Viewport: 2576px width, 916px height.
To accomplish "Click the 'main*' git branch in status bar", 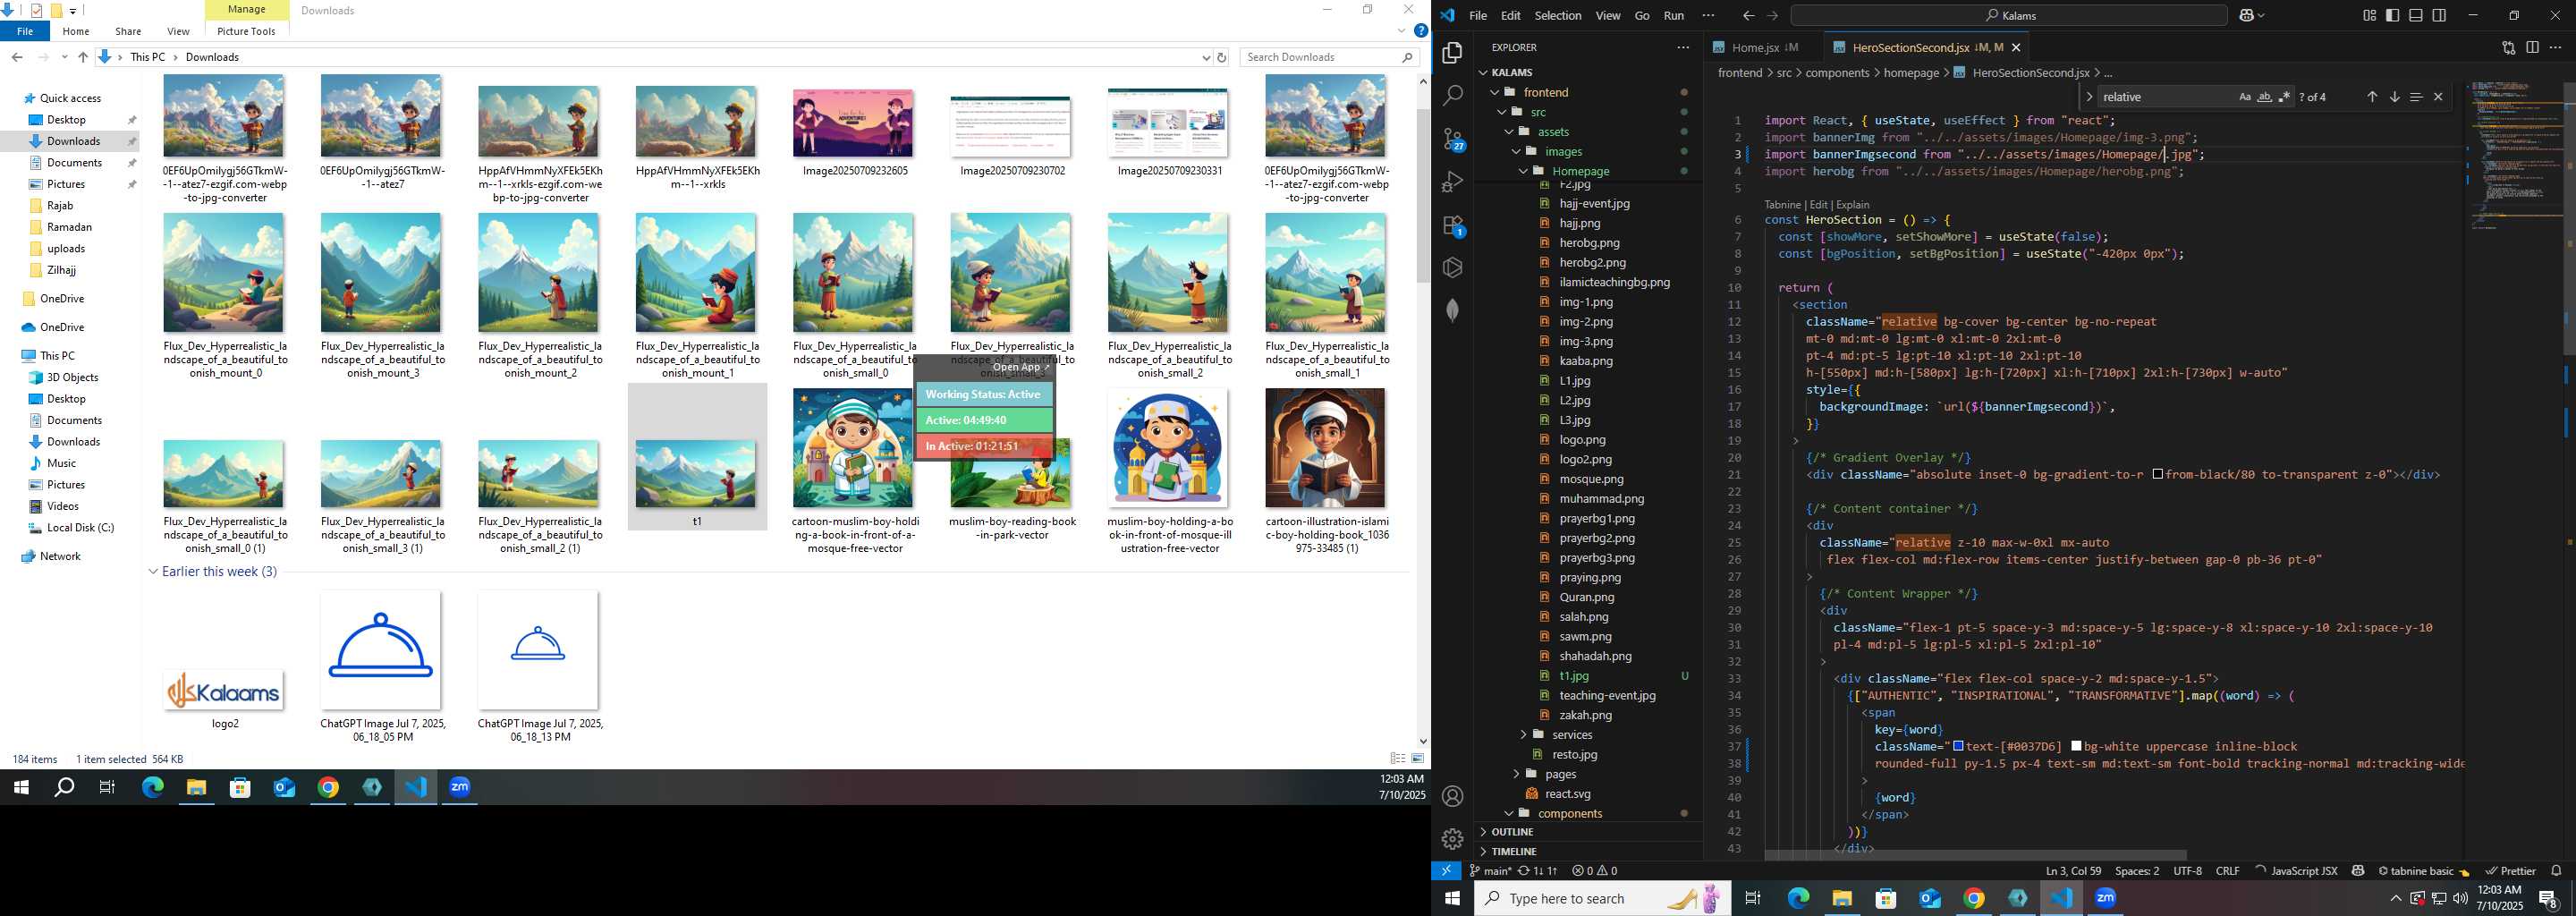I will point(1490,871).
